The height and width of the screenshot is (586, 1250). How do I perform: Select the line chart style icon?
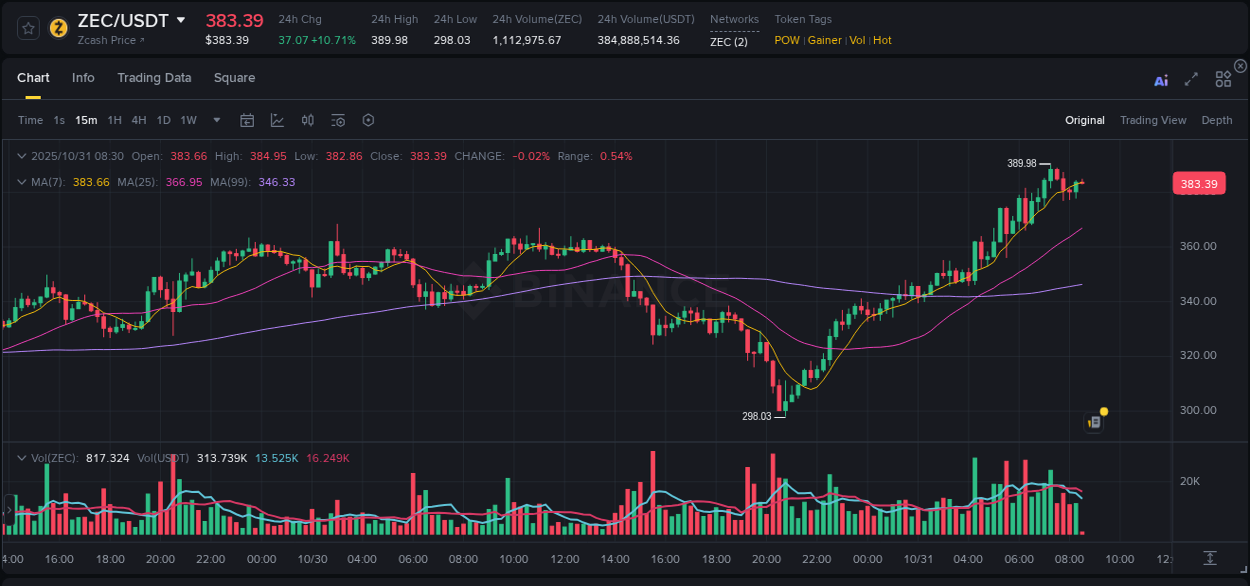pos(277,120)
